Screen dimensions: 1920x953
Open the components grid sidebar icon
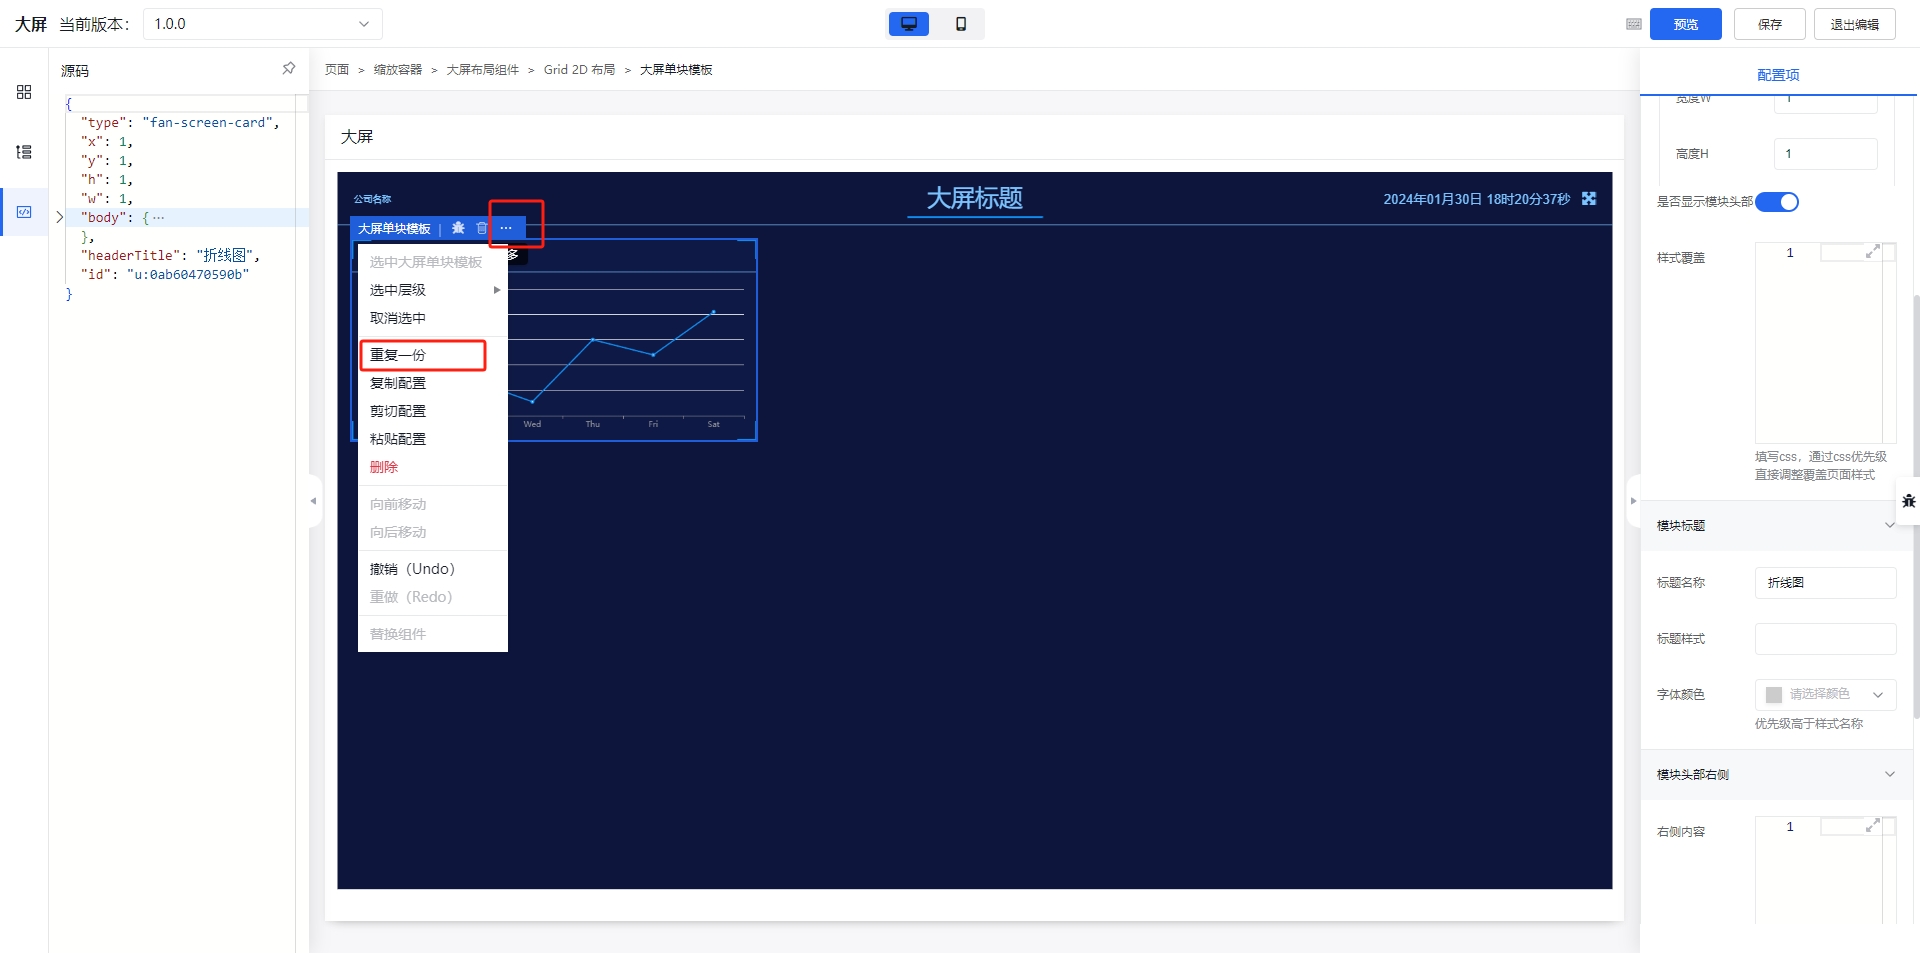click(x=24, y=92)
